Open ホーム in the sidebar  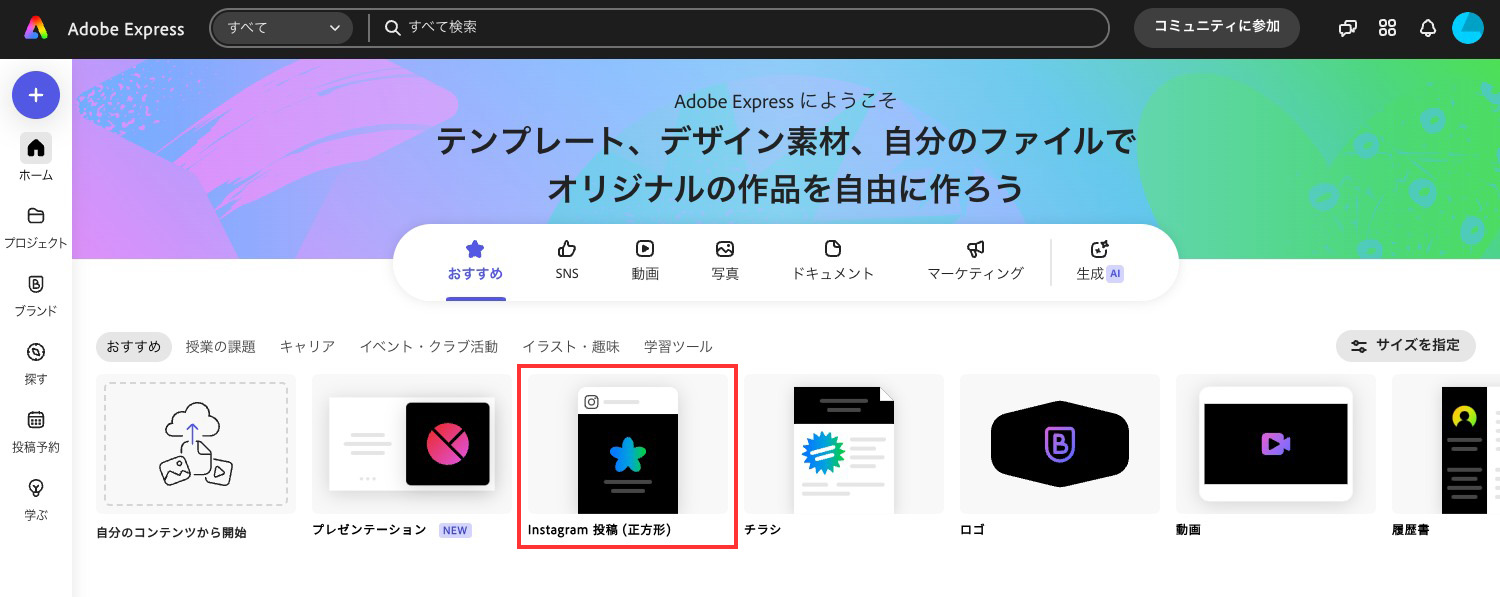click(36, 158)
